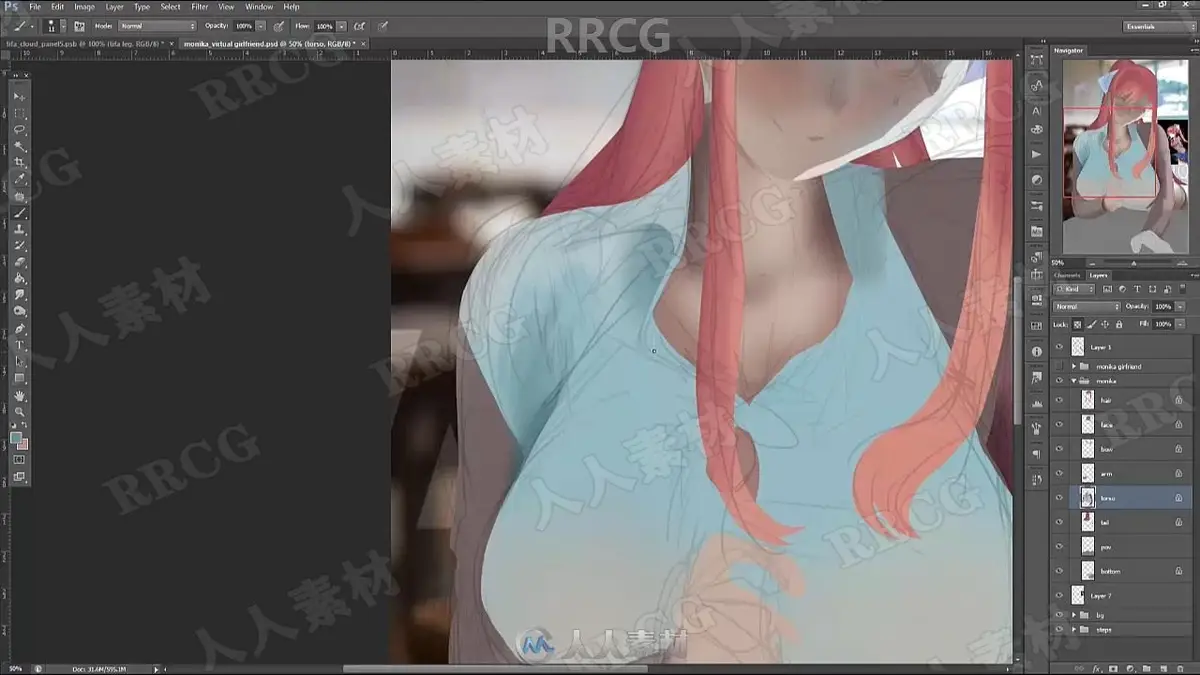Change the screen mode
The width and height of the screenshot is (1200, 675).
point(19,477)
